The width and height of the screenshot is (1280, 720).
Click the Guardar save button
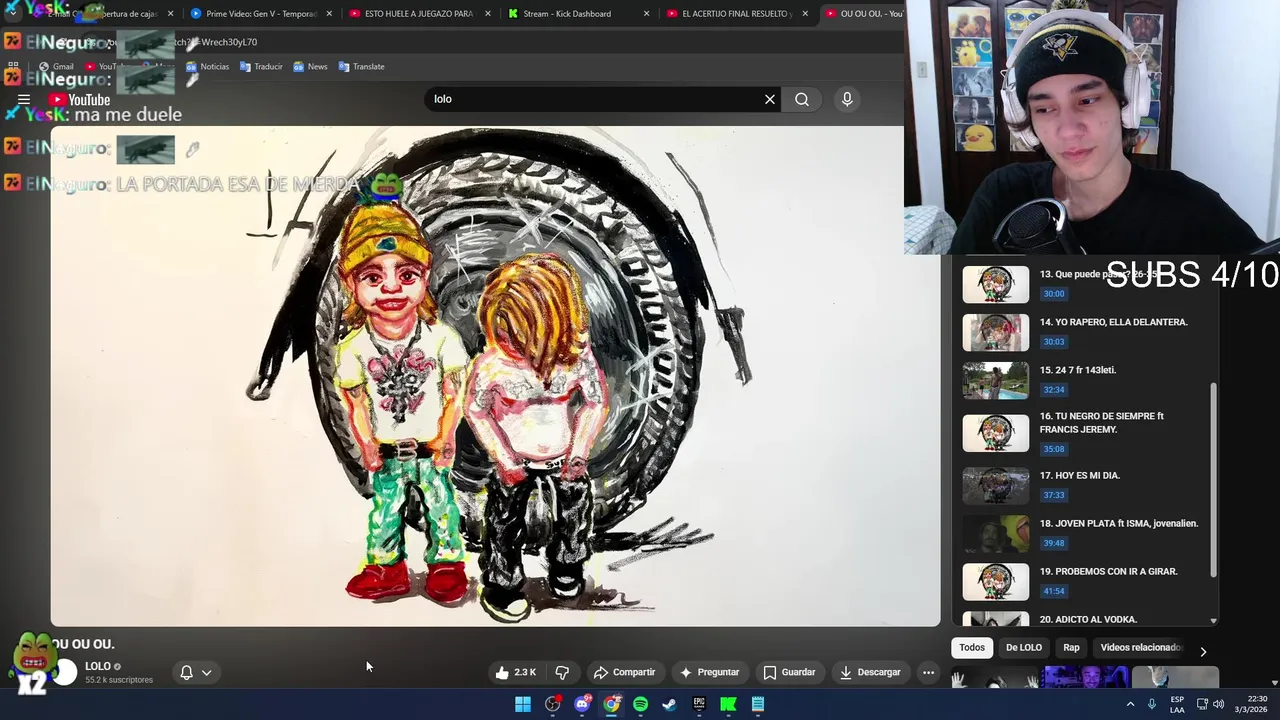click(789, 672)
